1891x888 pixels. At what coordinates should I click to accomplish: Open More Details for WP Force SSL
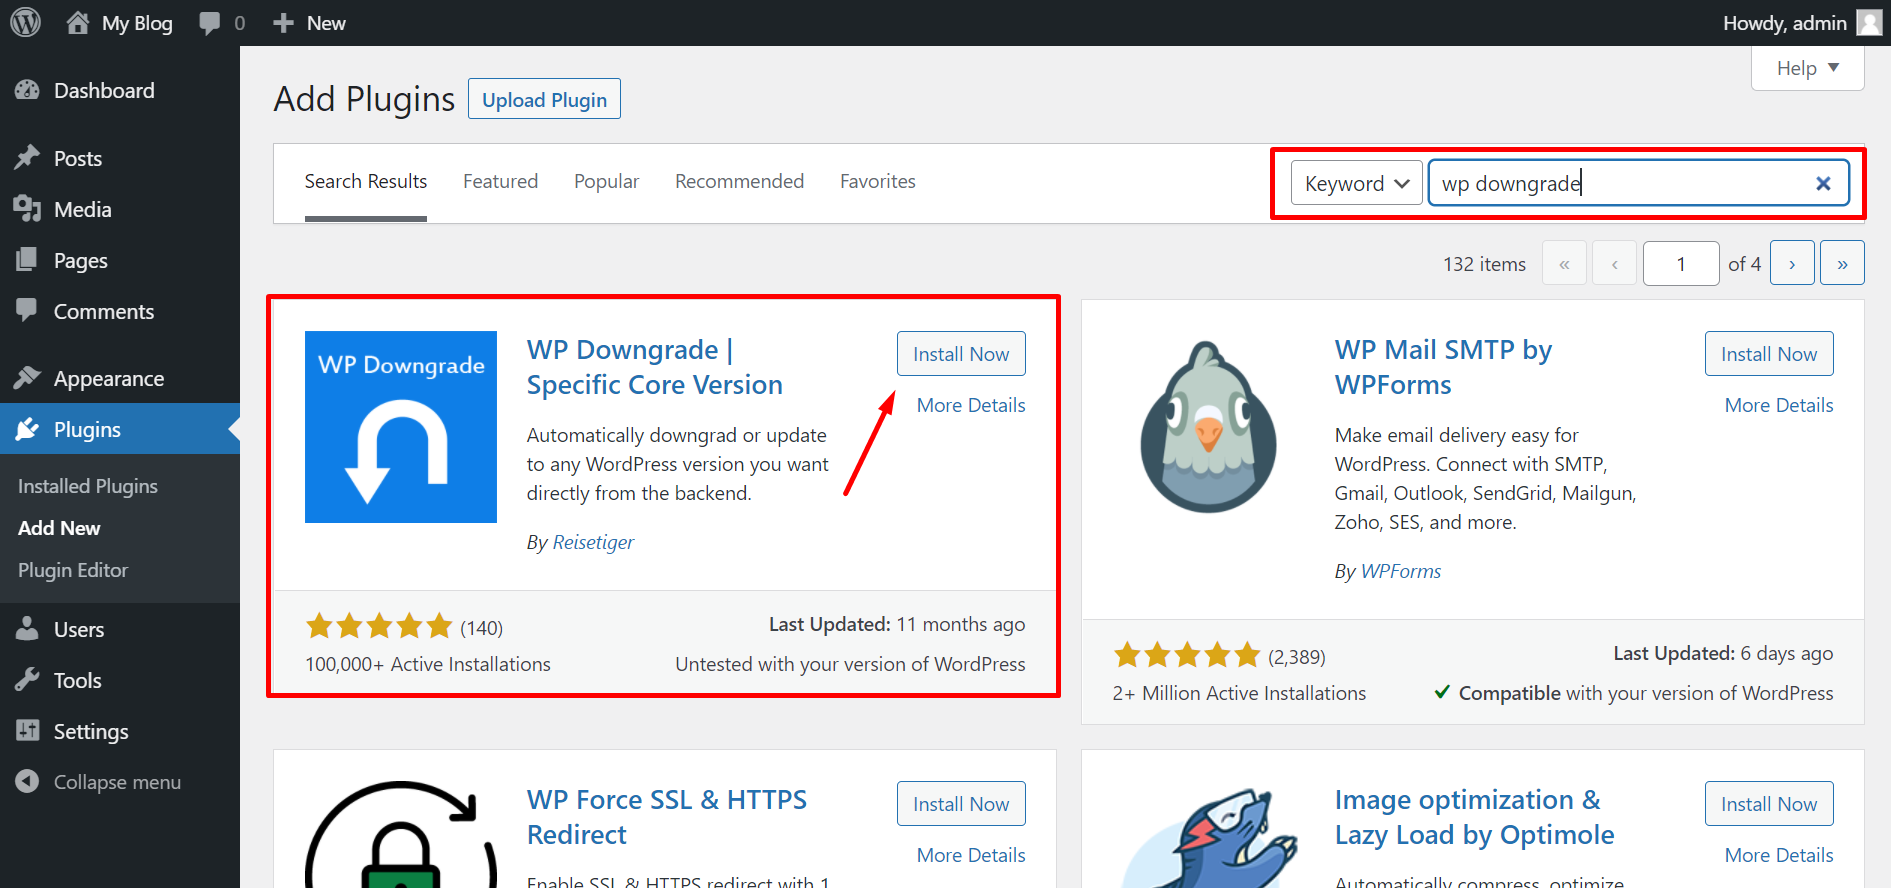(x=971, y=855)
